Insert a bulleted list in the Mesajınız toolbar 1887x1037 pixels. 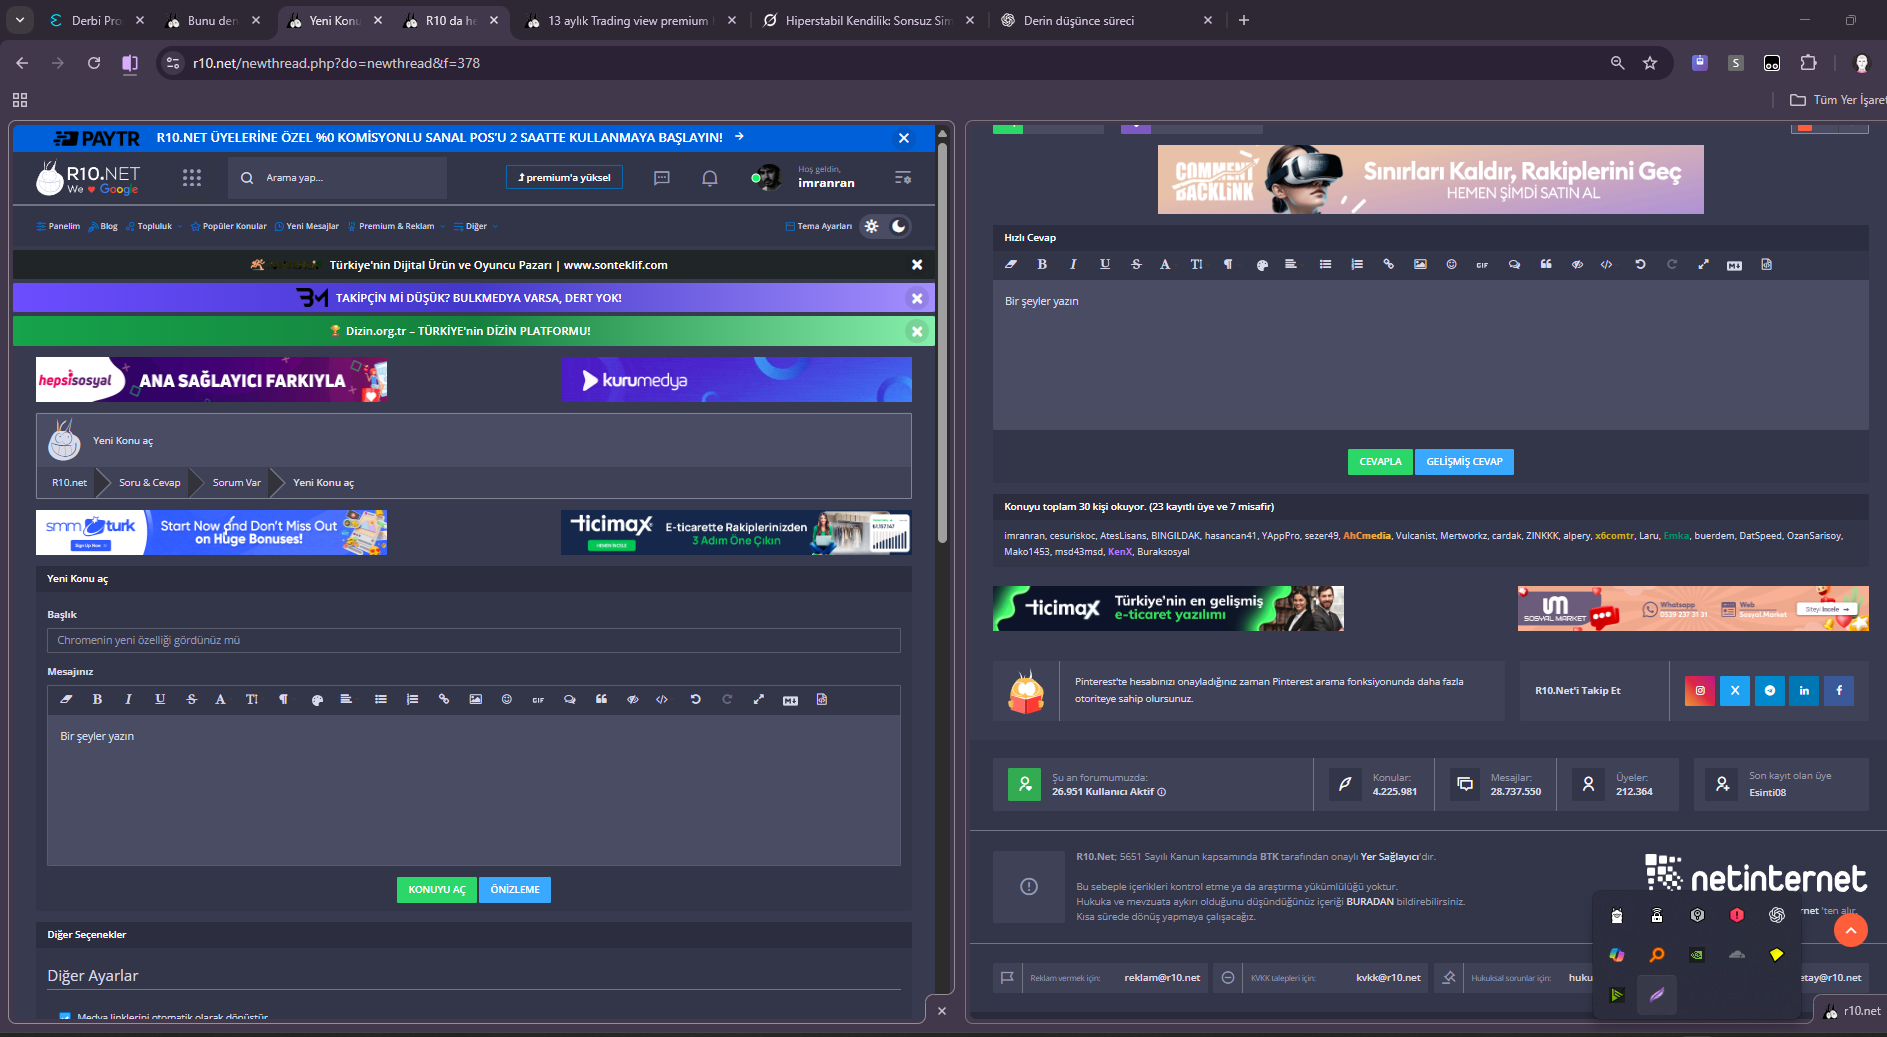point(381,700)
